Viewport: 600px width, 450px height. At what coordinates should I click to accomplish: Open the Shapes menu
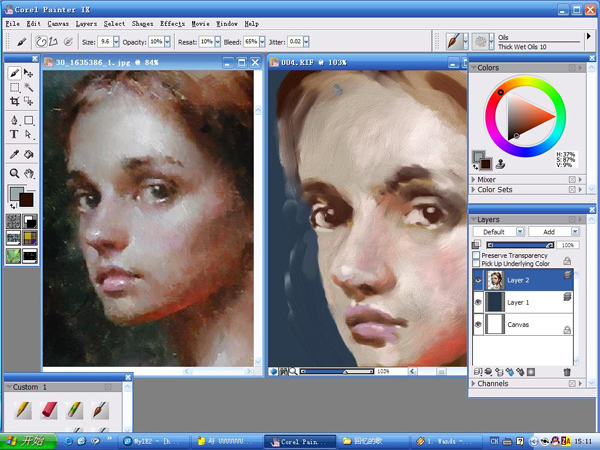[x=142, y=24]
